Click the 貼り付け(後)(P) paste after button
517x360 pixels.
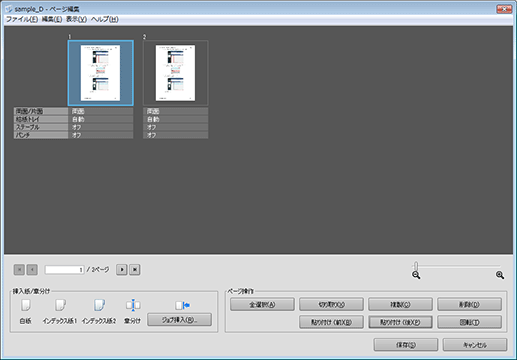click(x=400, y=322)
